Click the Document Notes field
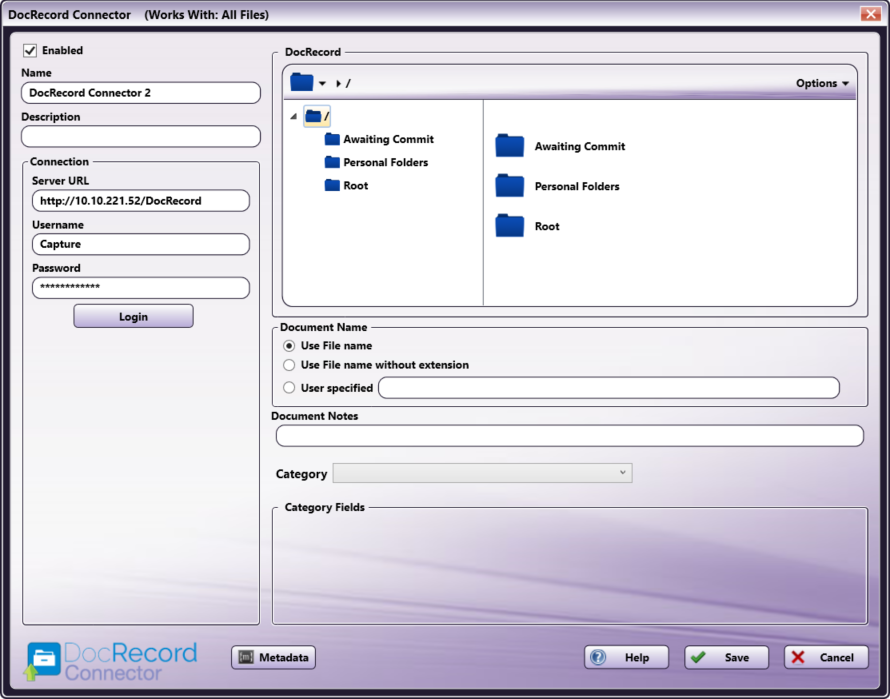890x699 pixels. coord(569,436)
